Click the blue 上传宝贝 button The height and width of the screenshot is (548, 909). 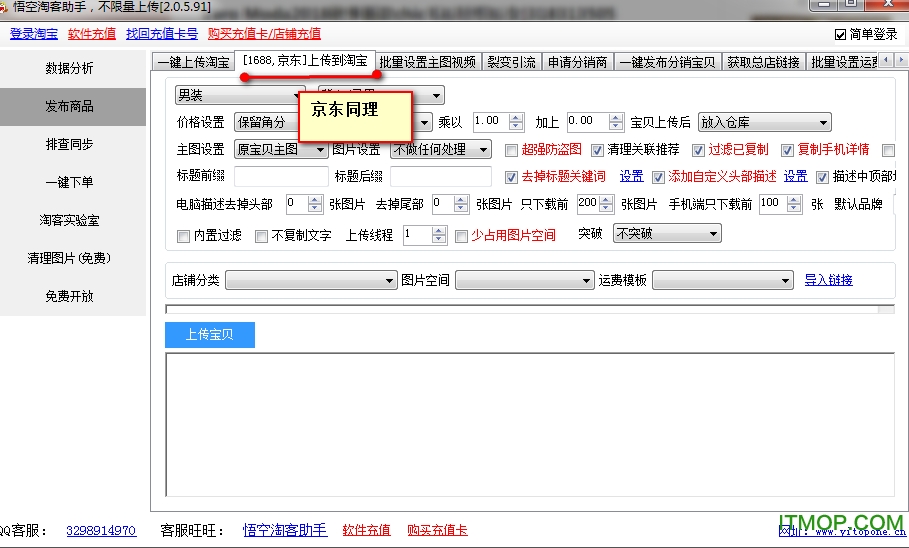click(x=210, y=335)
